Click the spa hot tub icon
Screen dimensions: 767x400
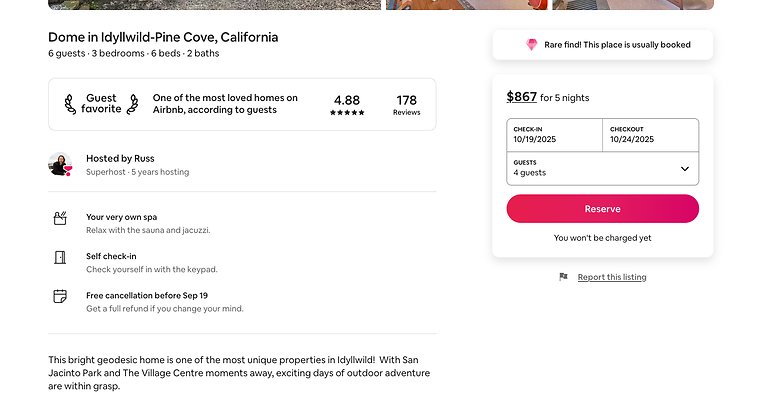tap(60, 218)
